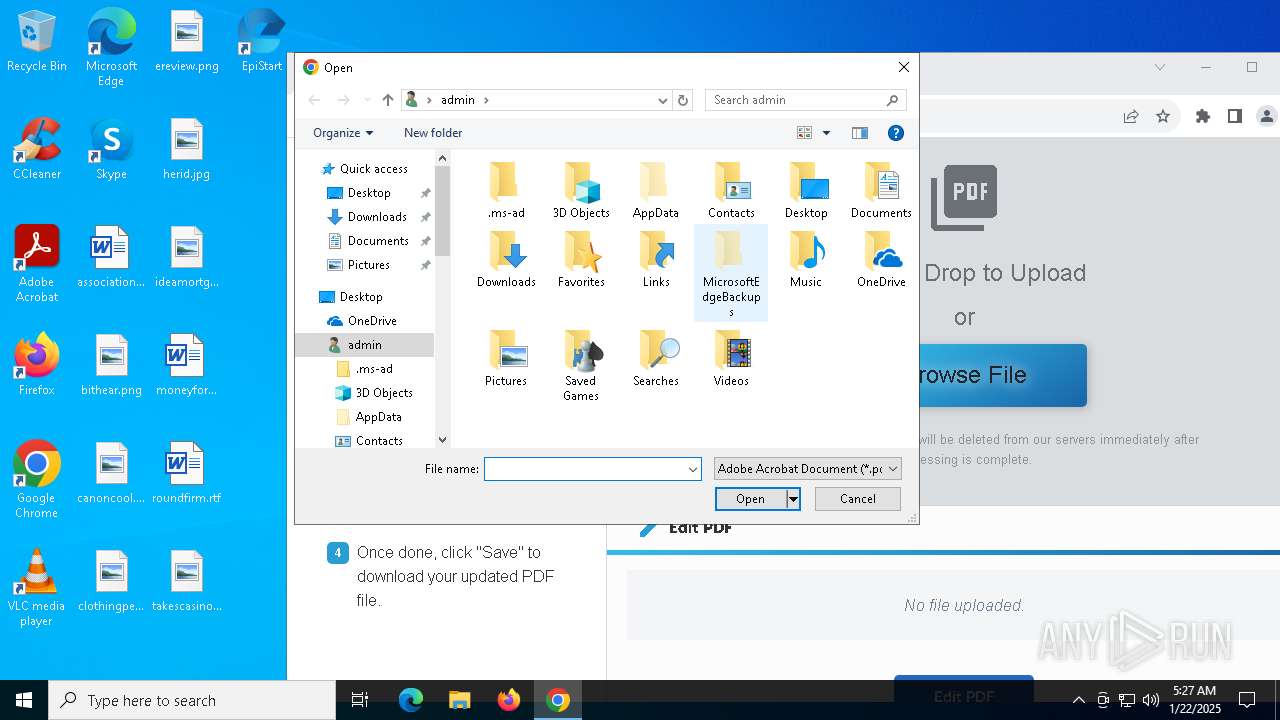Cancel the Open dialog

pos(858,498)
